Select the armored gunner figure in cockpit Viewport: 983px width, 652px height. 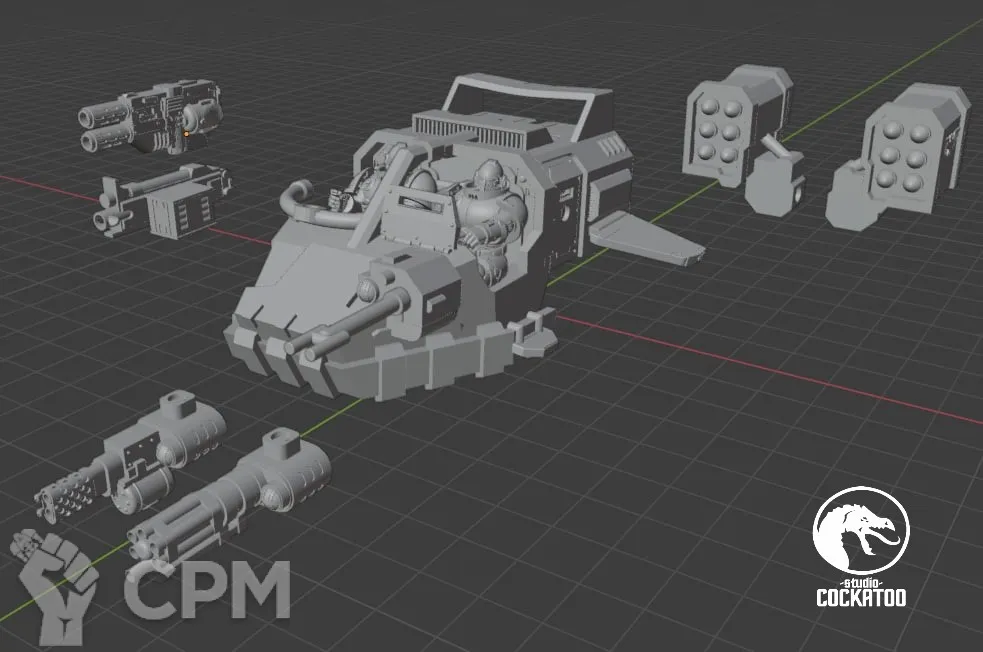[490, 212]
